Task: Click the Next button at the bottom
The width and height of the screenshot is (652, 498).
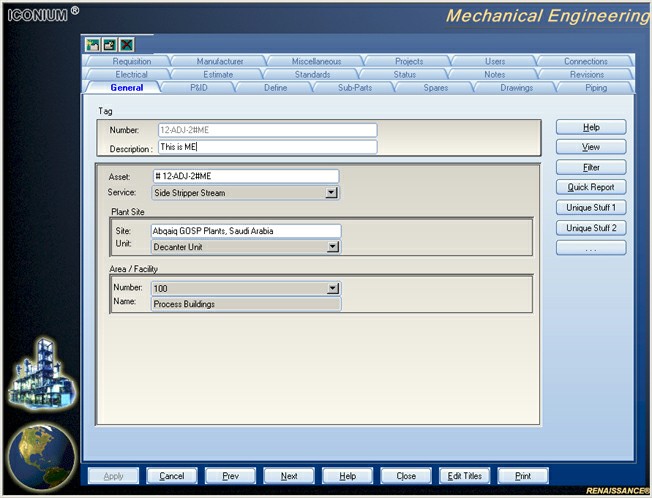Action: coord(289,476)
